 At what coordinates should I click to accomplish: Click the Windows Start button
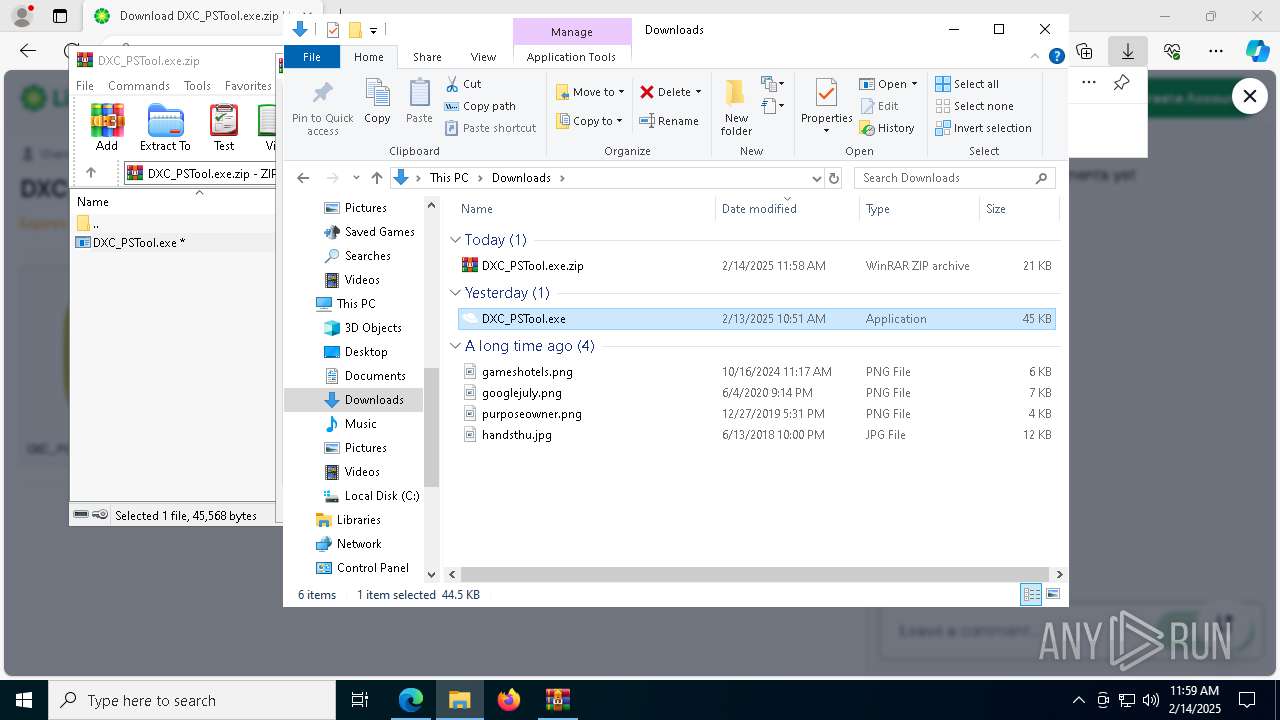click(x=24, y=700)
